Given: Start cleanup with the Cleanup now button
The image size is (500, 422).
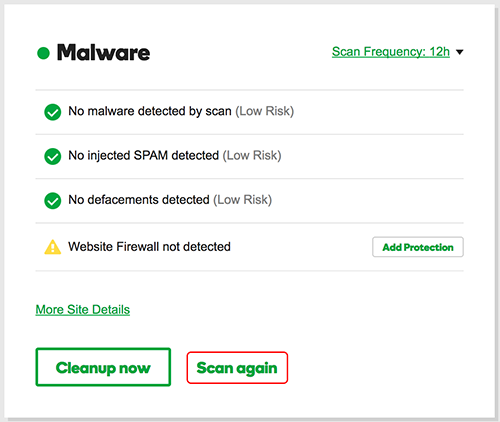Looking at the screenshot, I should coord(103,367).
